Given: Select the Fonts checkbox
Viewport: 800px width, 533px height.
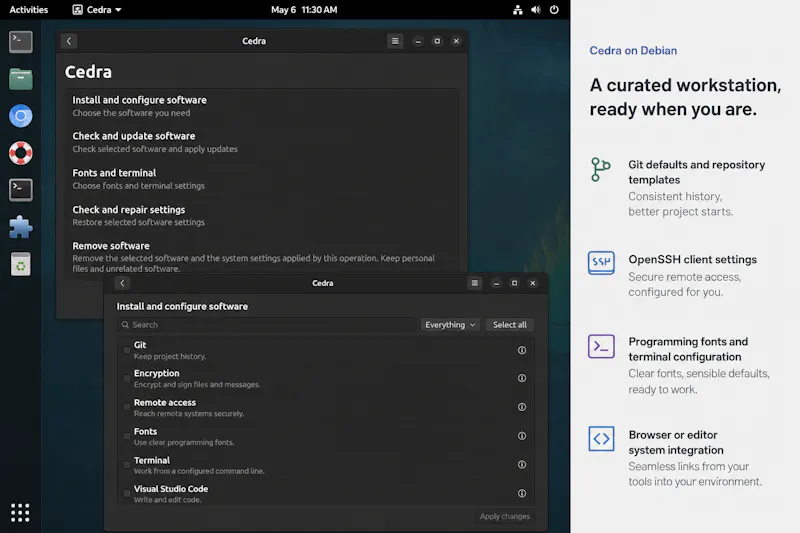Looking at the screenshot, I should pyautogui.click(x=127, y=436).
